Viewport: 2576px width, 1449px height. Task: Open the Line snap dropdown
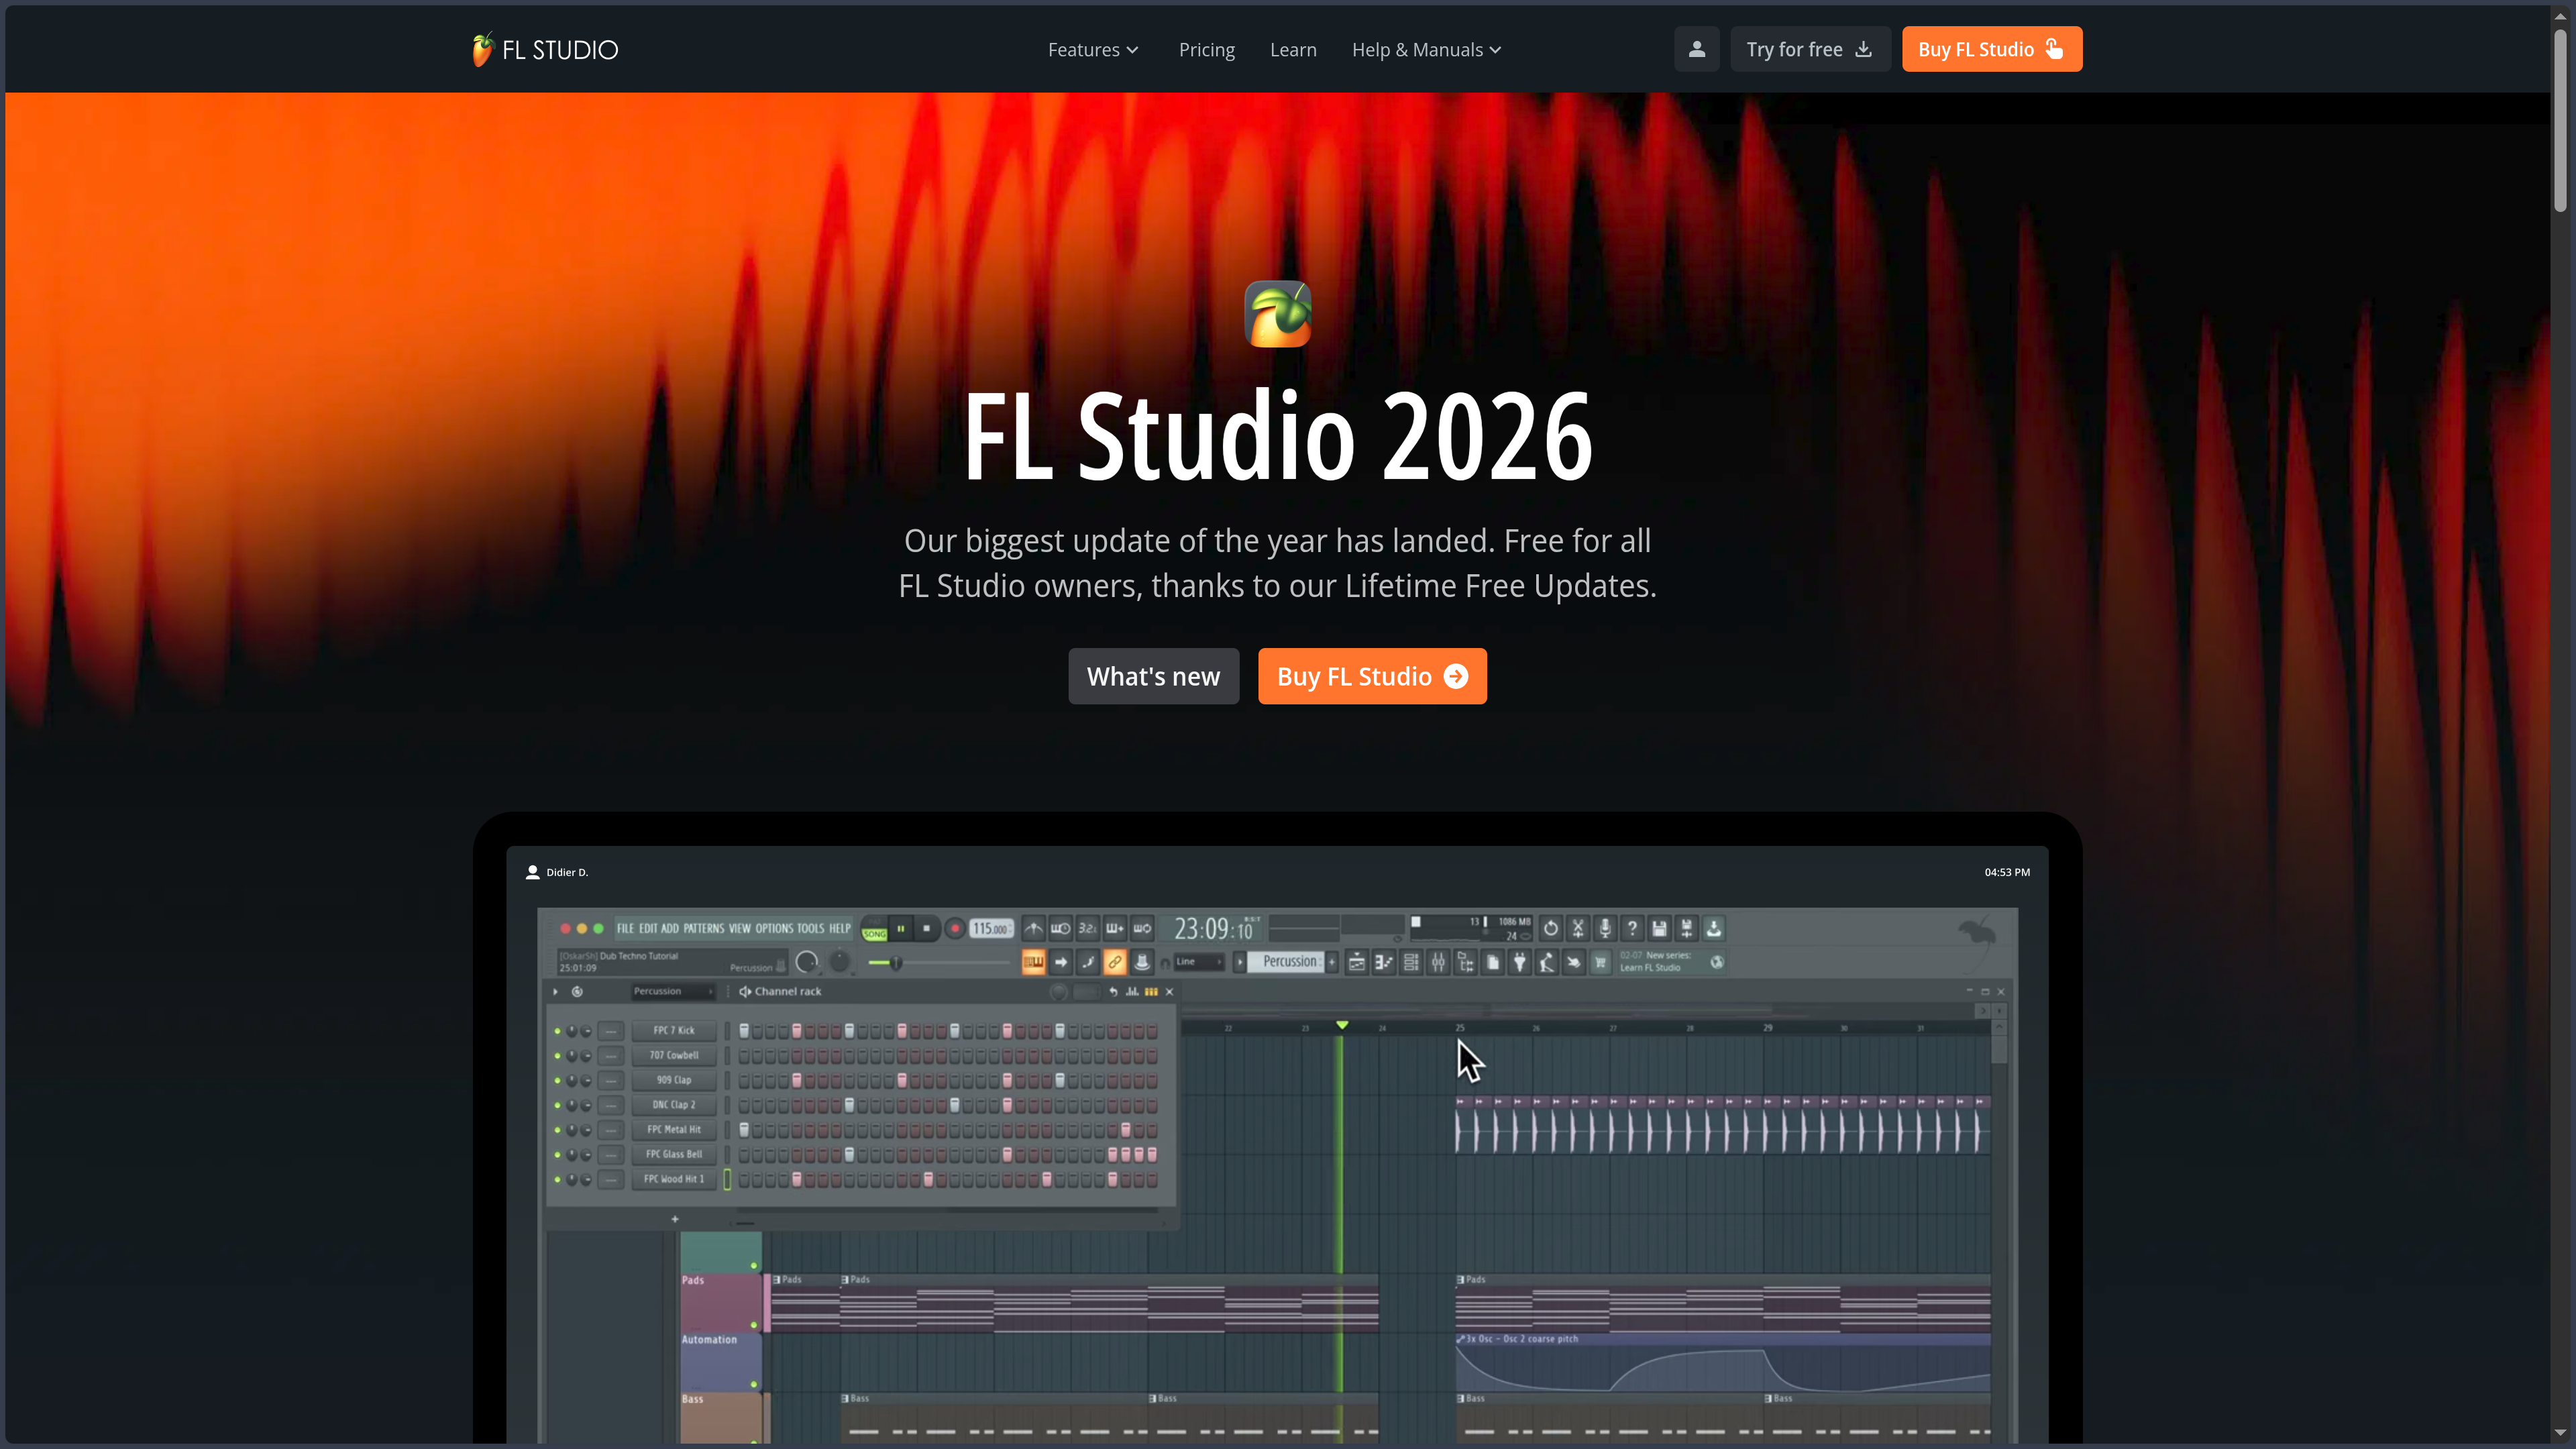(x=1199, y=962)
